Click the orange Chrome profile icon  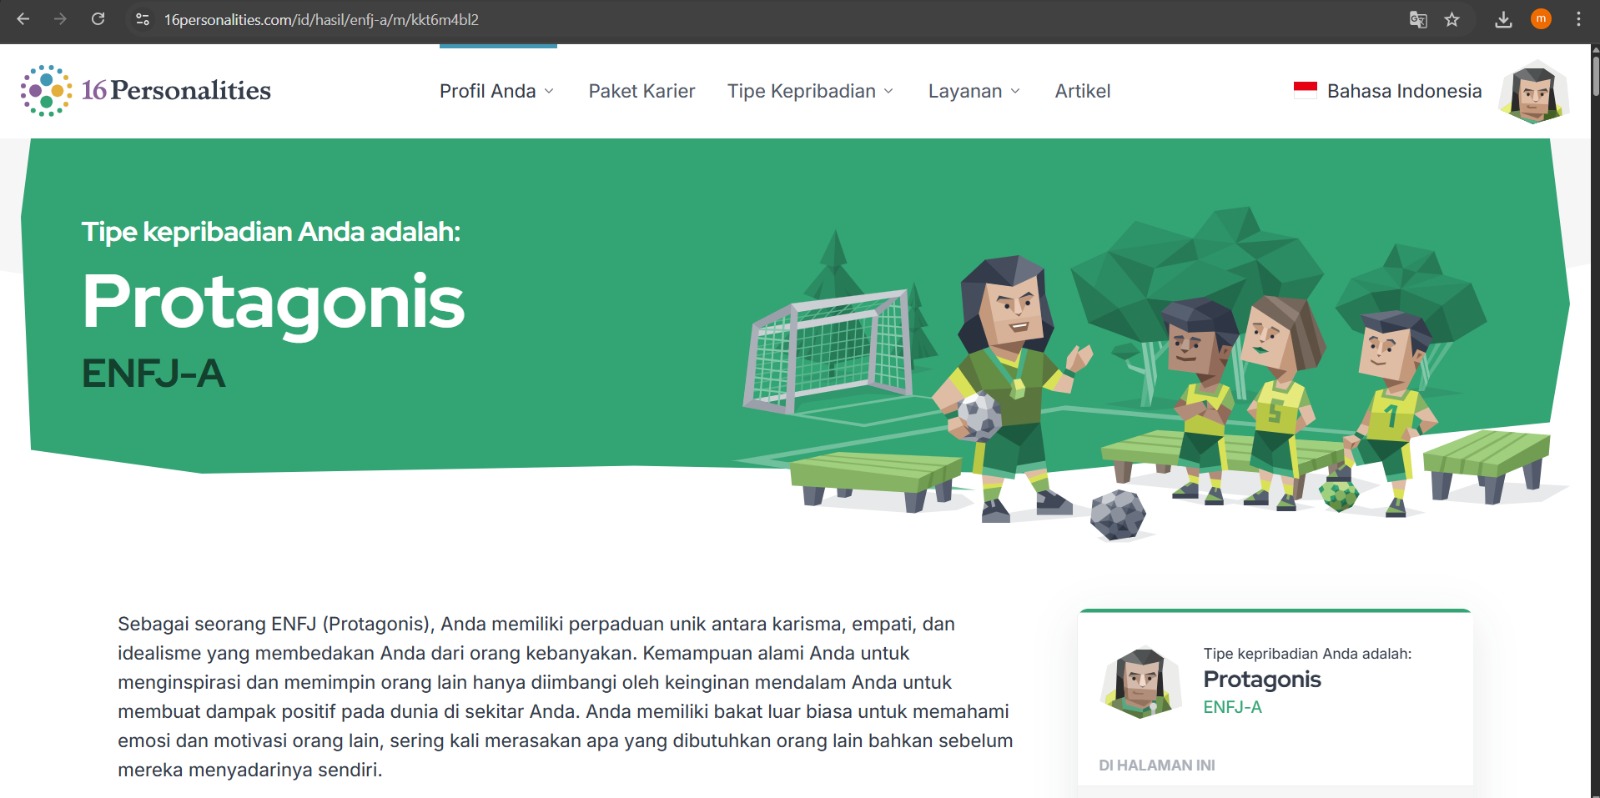[1541, 19]
